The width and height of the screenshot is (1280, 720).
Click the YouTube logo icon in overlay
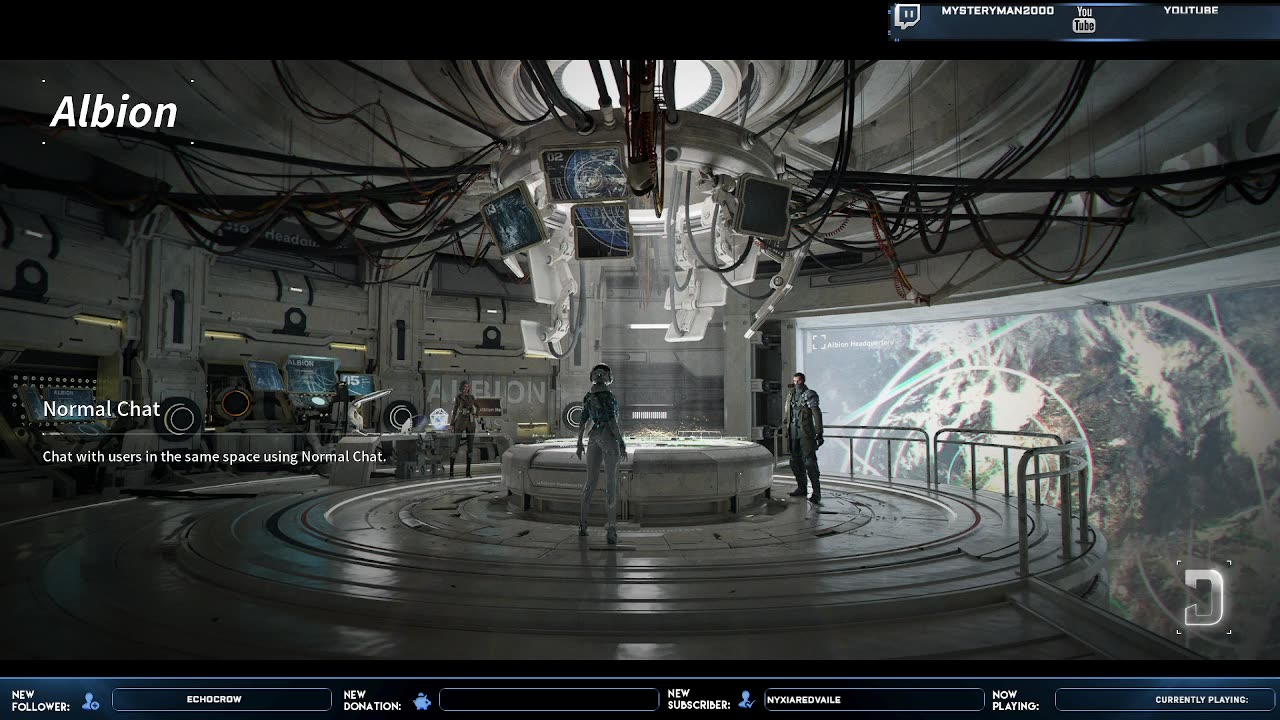pyautogui.click(x=1084, y=19)
